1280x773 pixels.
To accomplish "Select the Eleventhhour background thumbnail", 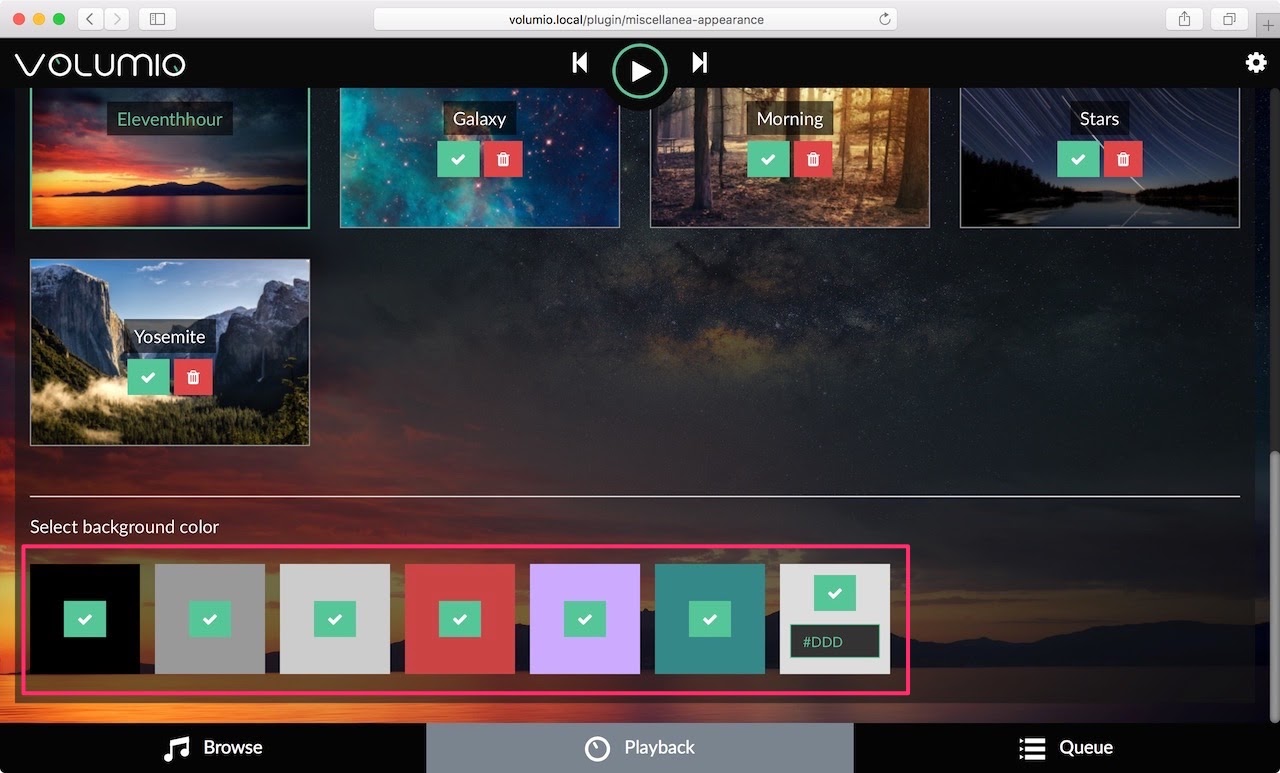I will pos(170,158).
